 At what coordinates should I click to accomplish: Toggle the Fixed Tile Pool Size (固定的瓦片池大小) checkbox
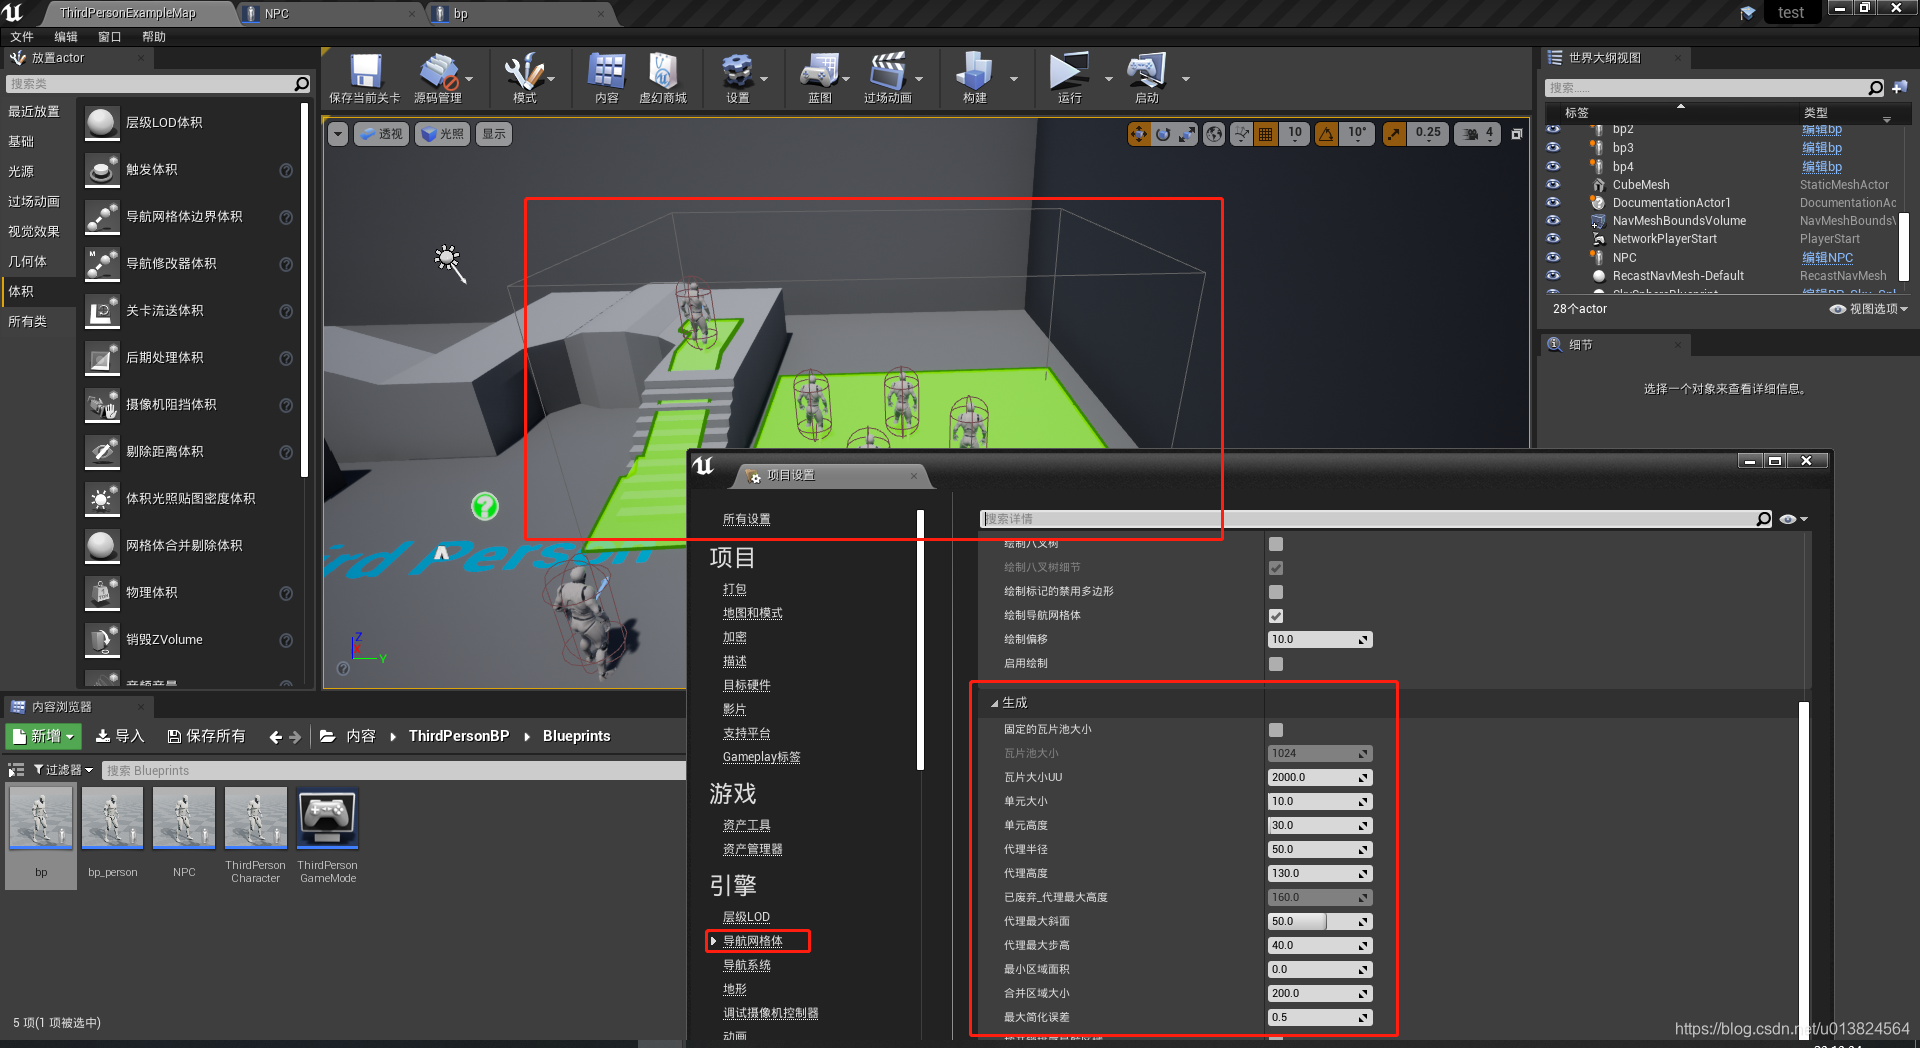[x=1276, y=730]
